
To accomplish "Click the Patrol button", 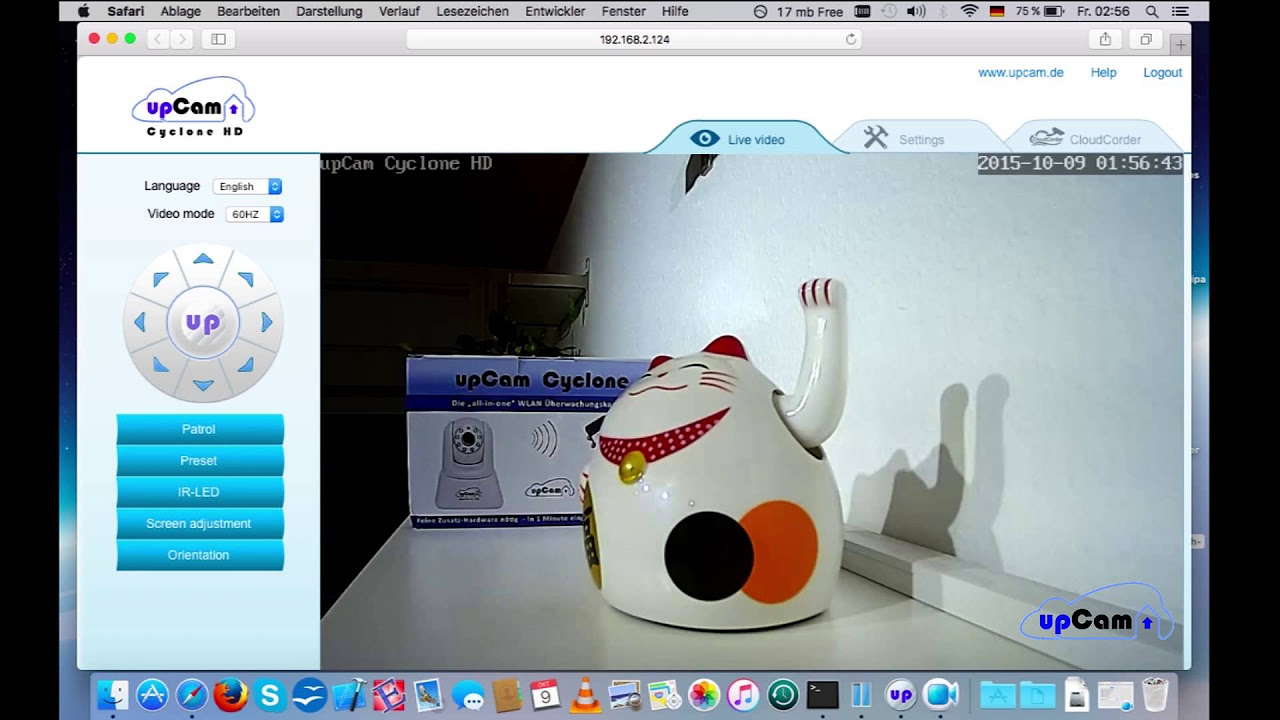I will (200, 429).
